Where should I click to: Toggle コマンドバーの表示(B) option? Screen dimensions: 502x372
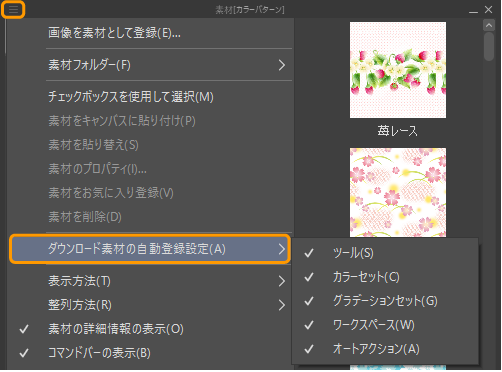tap(150, 353)
